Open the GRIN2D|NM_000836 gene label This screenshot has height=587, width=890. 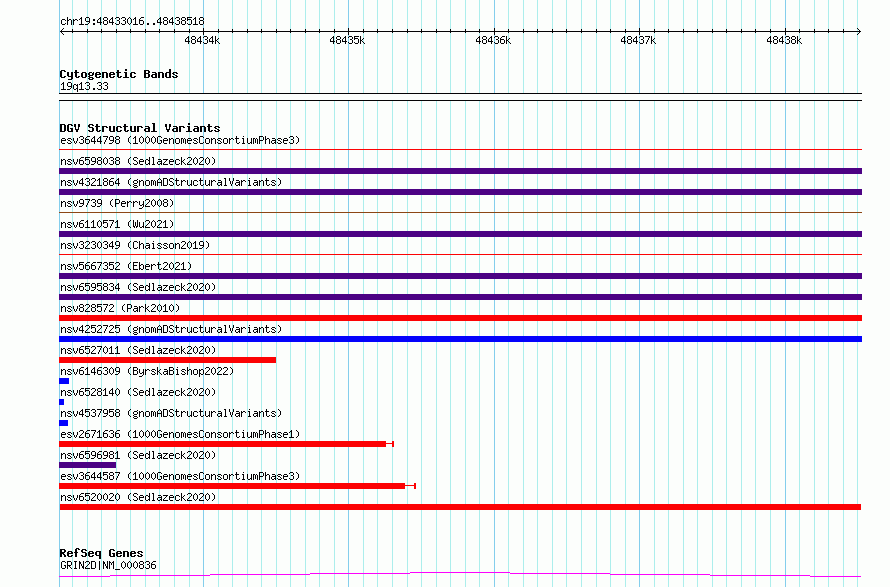(x=108, y=565)
